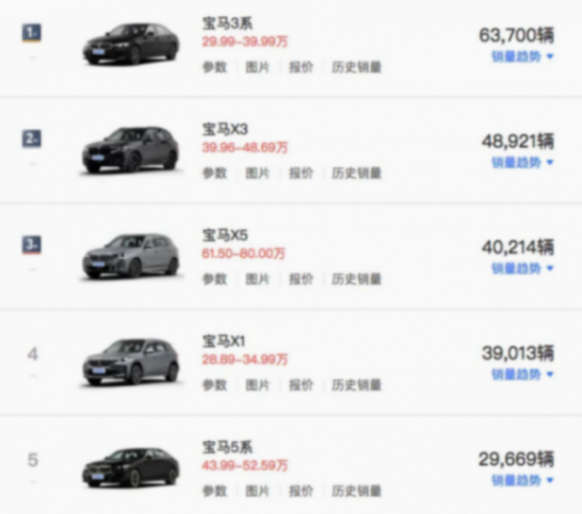Viewport: 582px width, 514px height.
Task: Click the rank 1 badge icon
Action: click(x=32, y=33)
